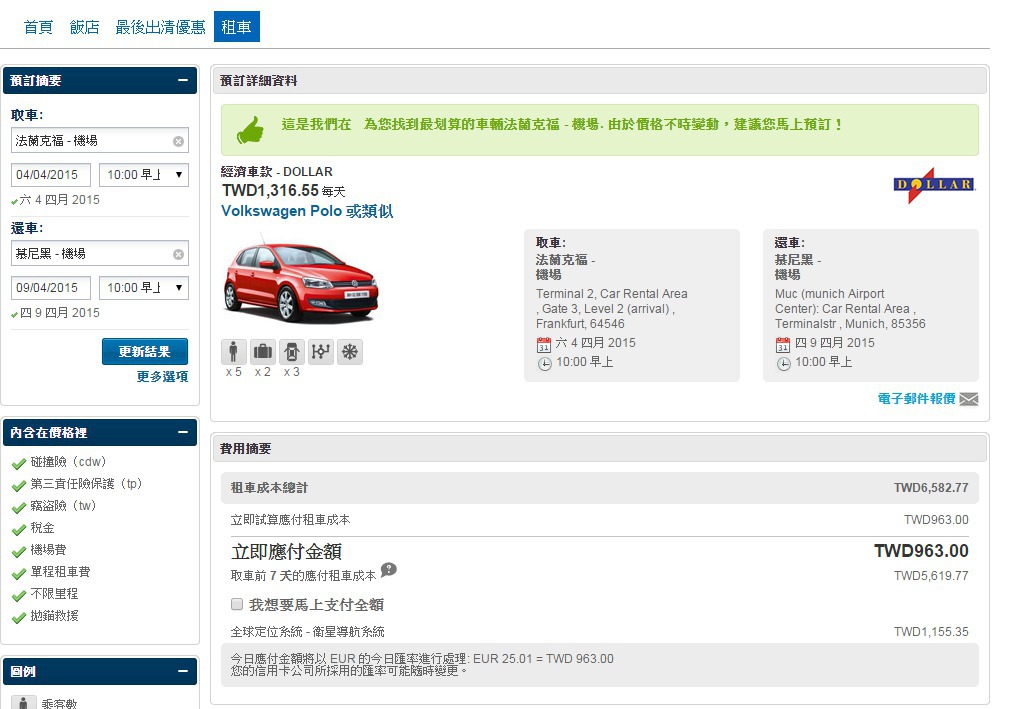
Task: Click the pay-later amount TWD5,619.77
Action: [931, 576]
